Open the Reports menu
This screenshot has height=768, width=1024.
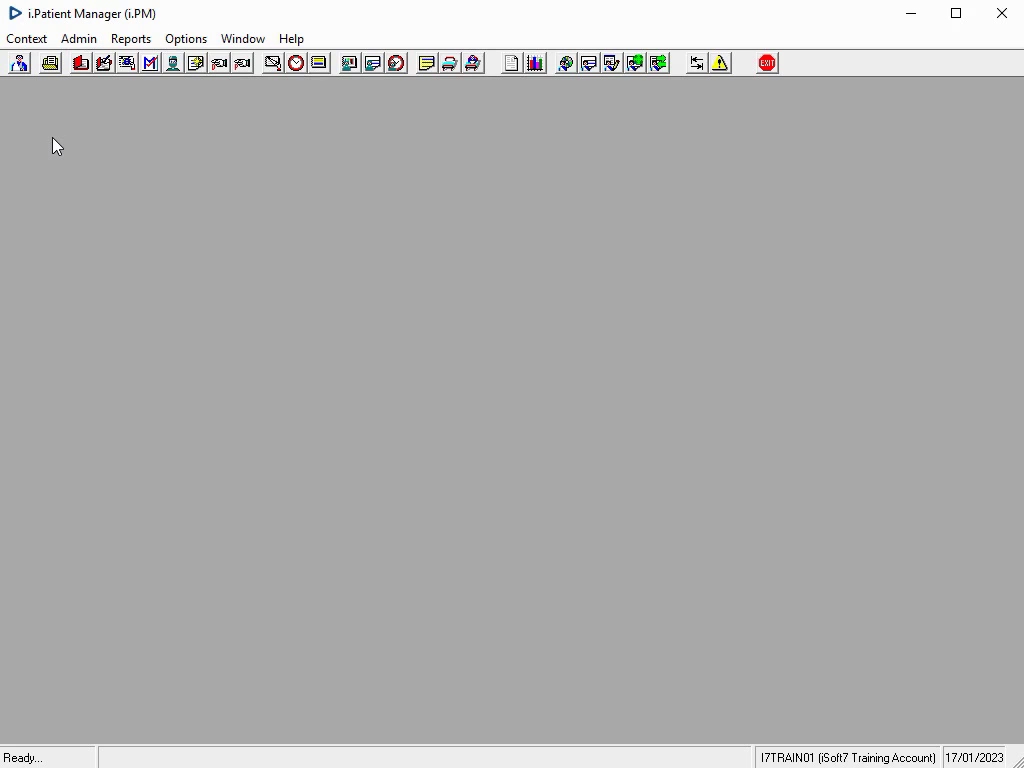pyautogui.click(x=131, y=39)
